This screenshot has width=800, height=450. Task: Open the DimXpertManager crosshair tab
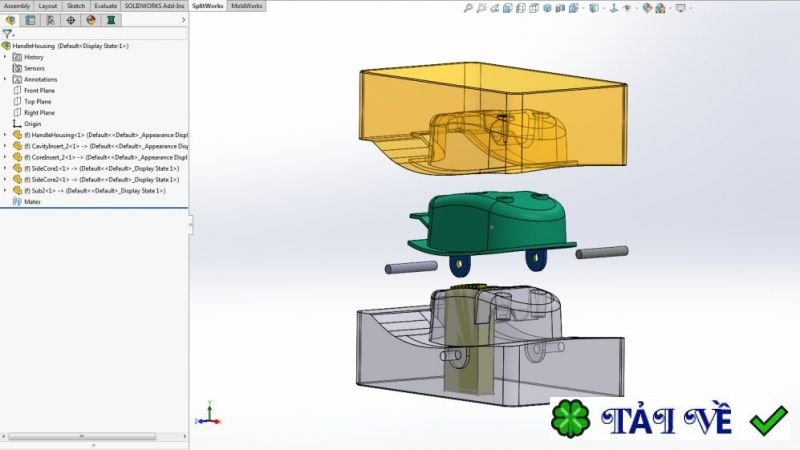70,20
